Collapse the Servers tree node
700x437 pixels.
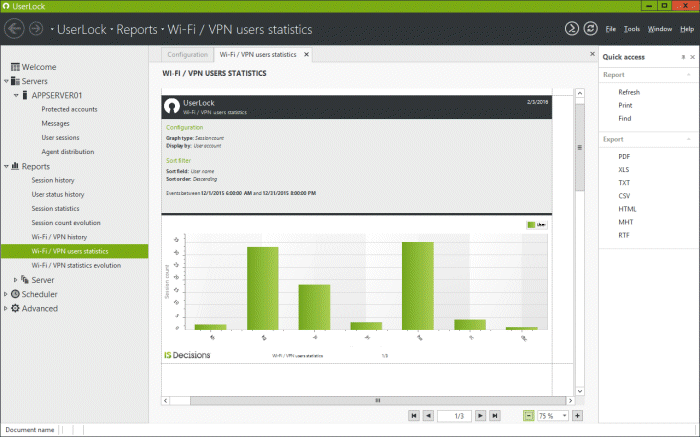[x=6, y=81]
